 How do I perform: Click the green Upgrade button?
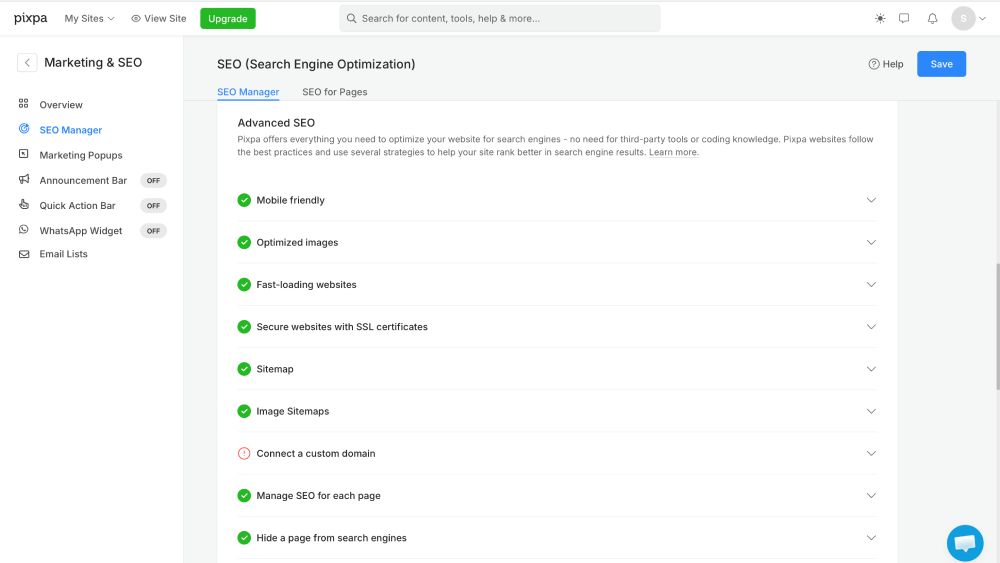point(227,18)
